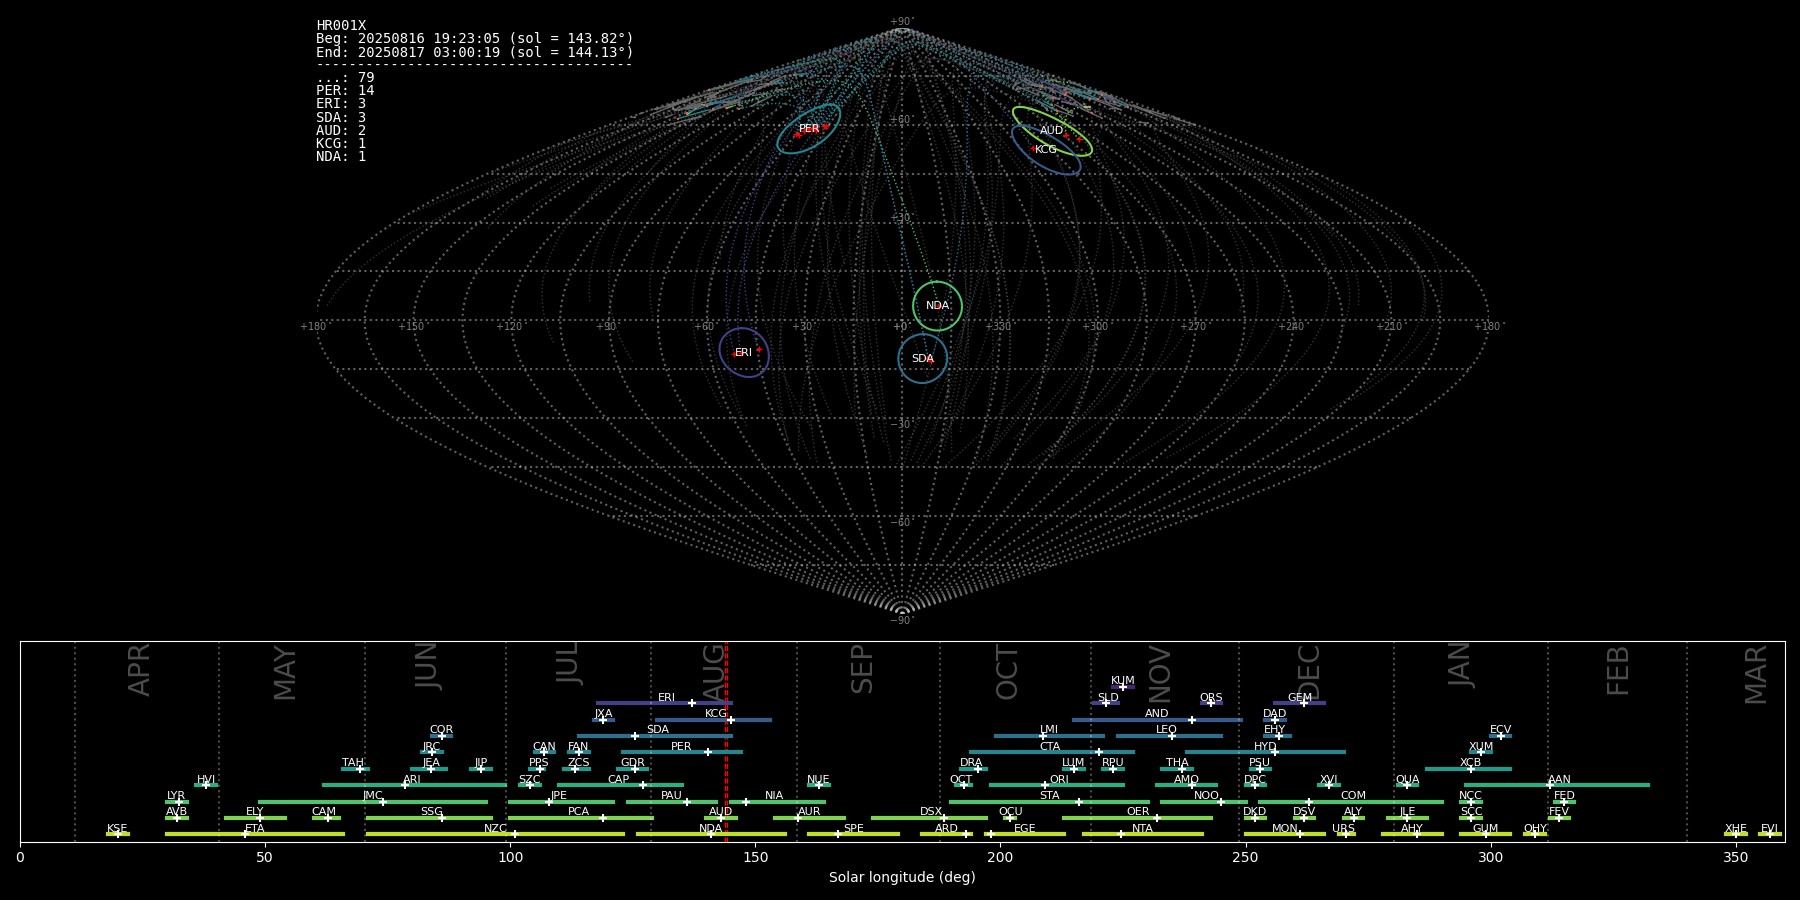Click the +150° longitude label

[412, 327]
